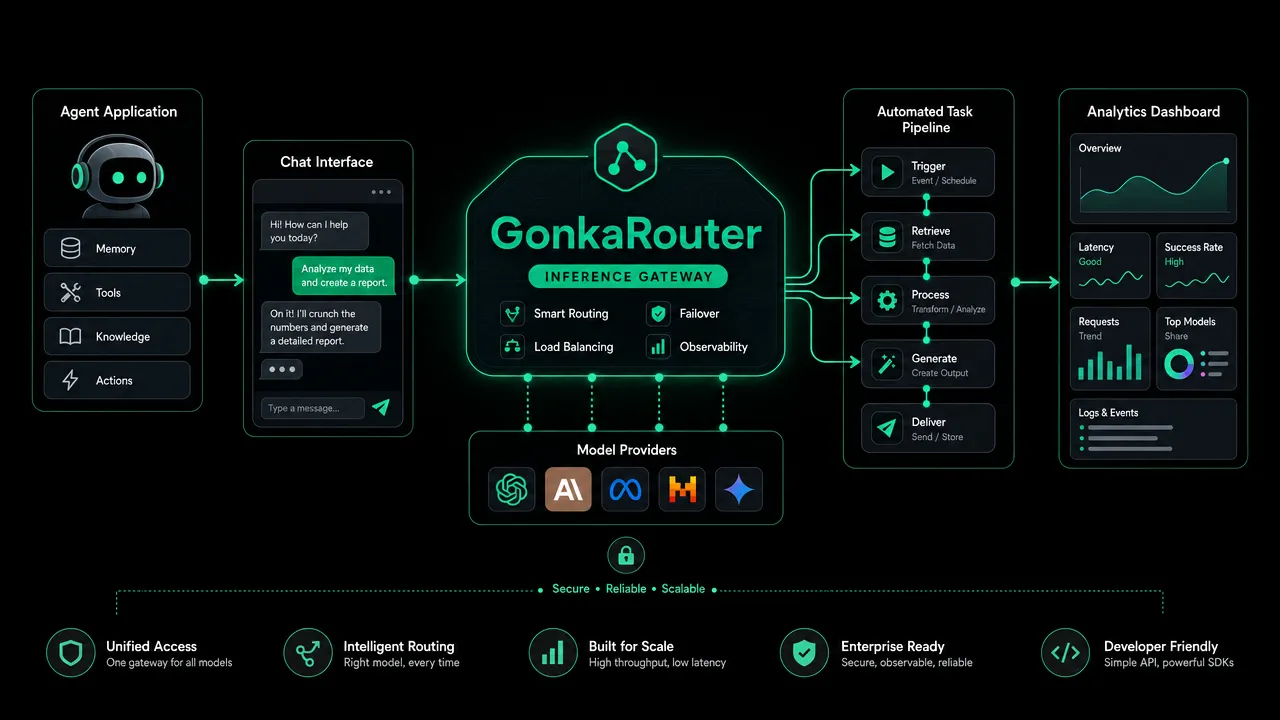Image resolution: width=1280 pixels, height=720 pixels.
Task: Select the Meta model provider icon
Action: 625,490
